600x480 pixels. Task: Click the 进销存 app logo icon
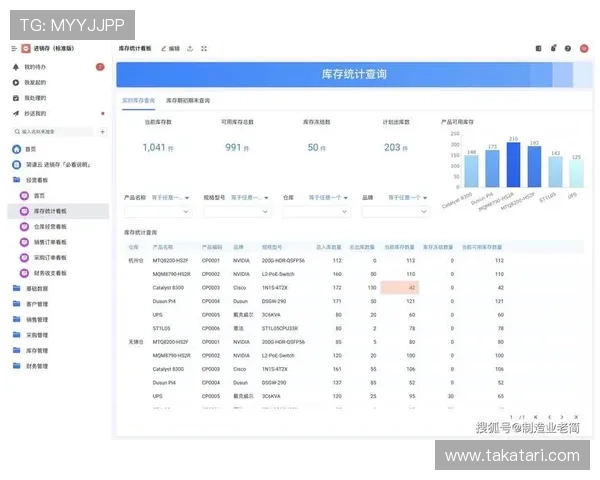point(26,49)
